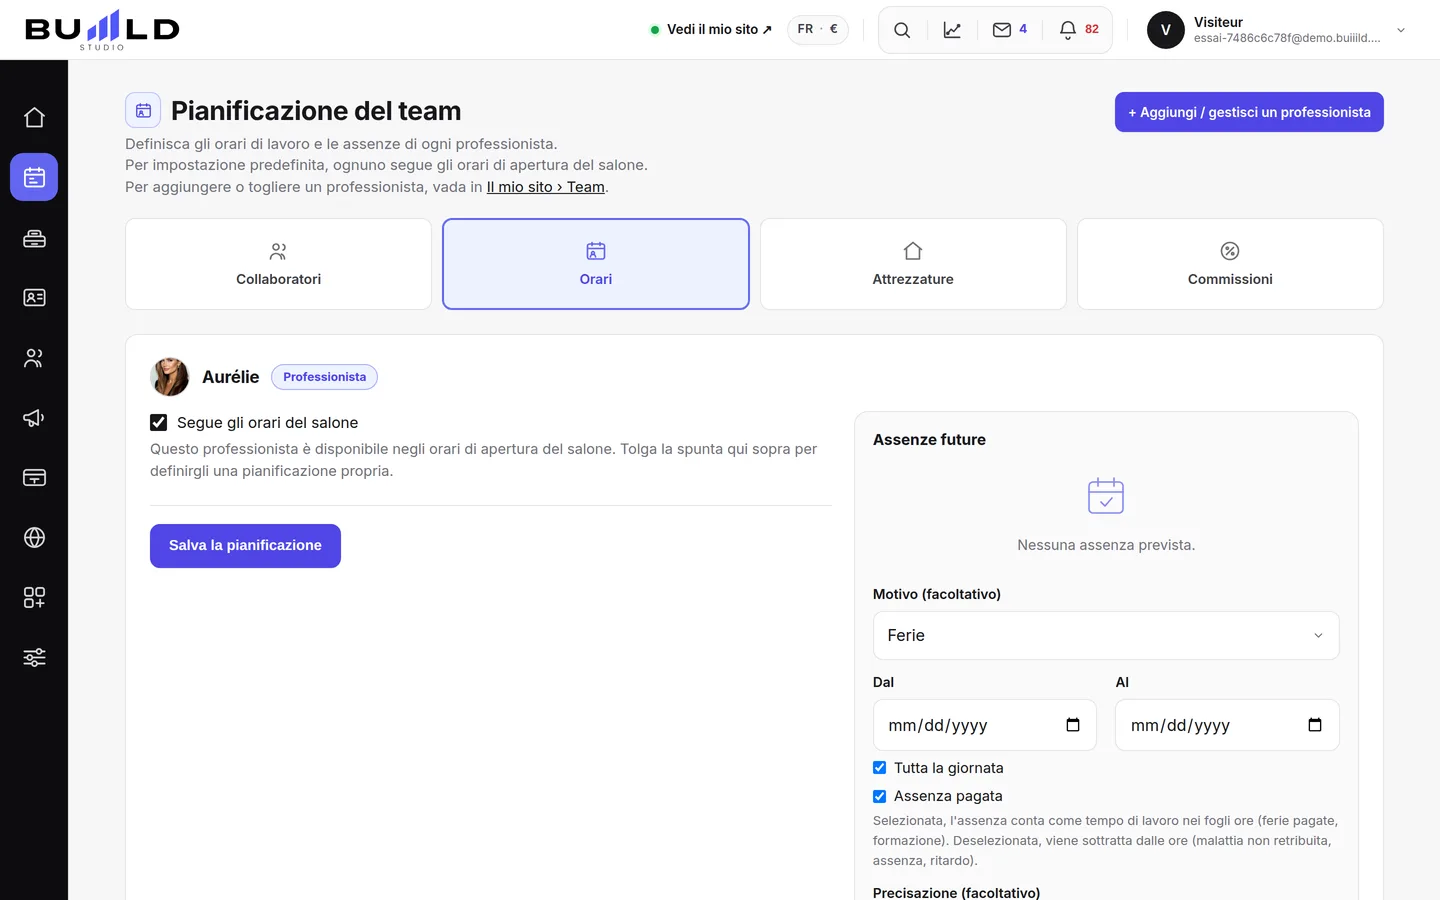
Task: Click the V user avatar
Action: point(1166,30)
